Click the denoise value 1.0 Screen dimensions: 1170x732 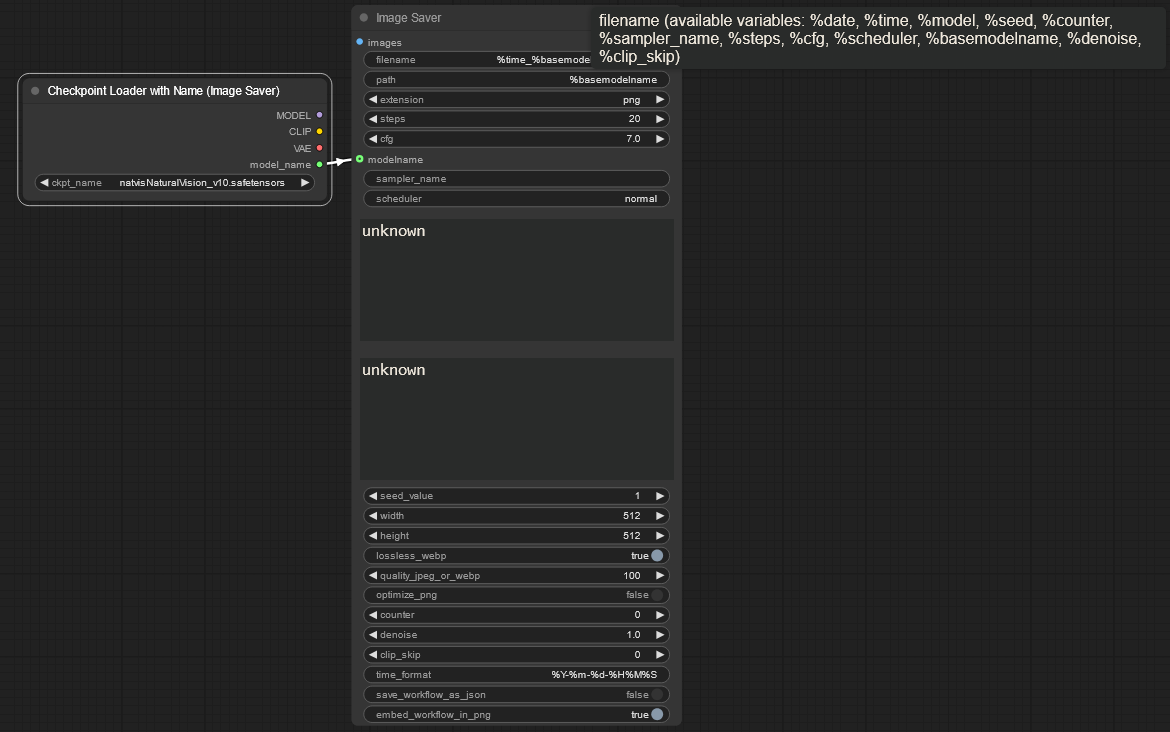(x=633, y=635)
